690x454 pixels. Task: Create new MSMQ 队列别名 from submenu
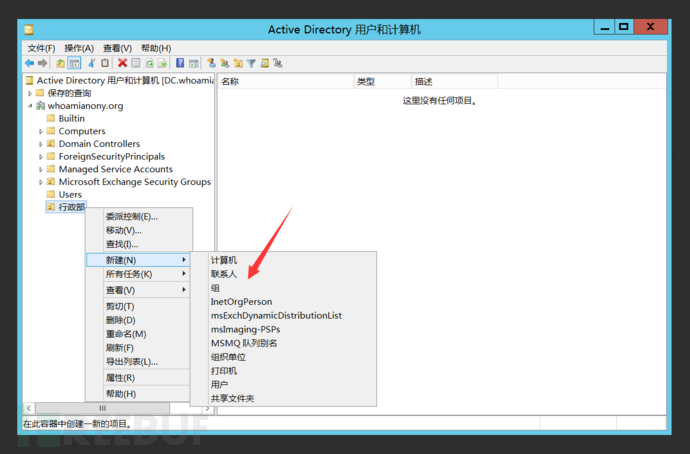[283, 343]
